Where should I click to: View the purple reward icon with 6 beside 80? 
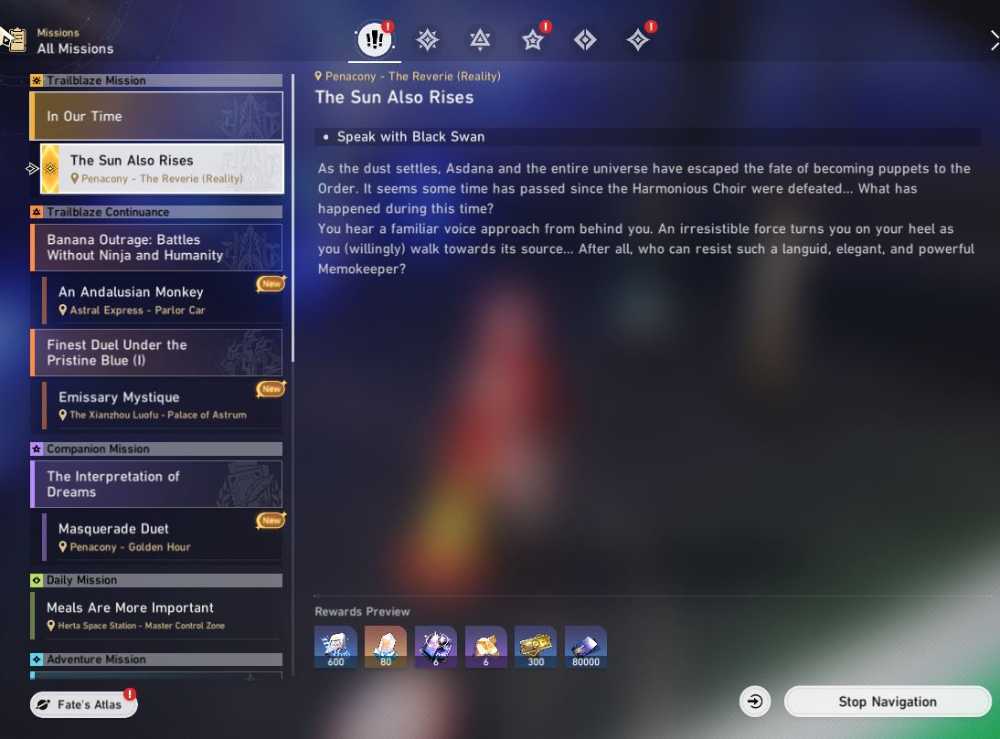(436, 647)
